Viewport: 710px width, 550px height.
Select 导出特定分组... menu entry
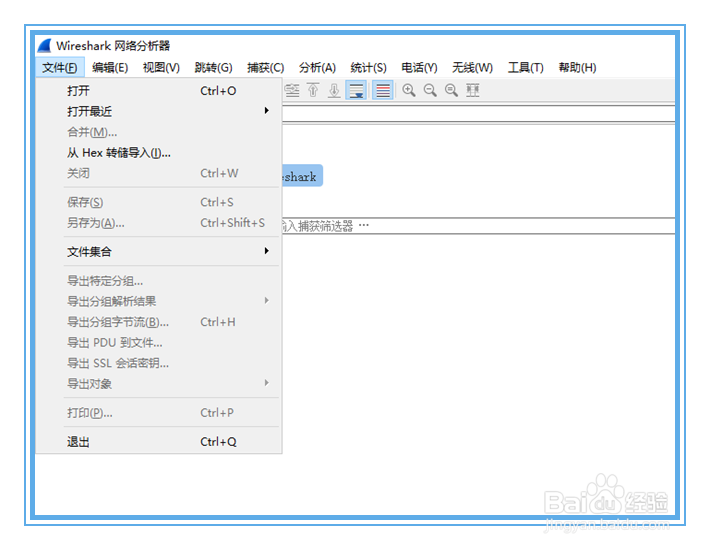[x=159, y=281]
